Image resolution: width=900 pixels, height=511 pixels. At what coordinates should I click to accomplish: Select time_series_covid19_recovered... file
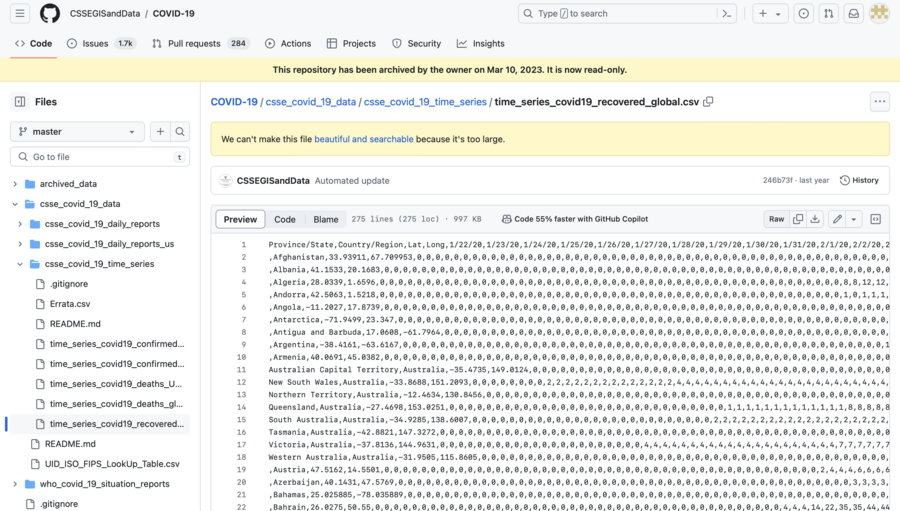pos(117,424)
